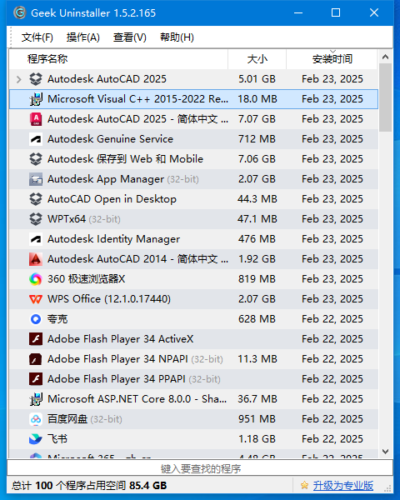
Task: Click the scrollbar down arrow
Action: click(385, 452)
